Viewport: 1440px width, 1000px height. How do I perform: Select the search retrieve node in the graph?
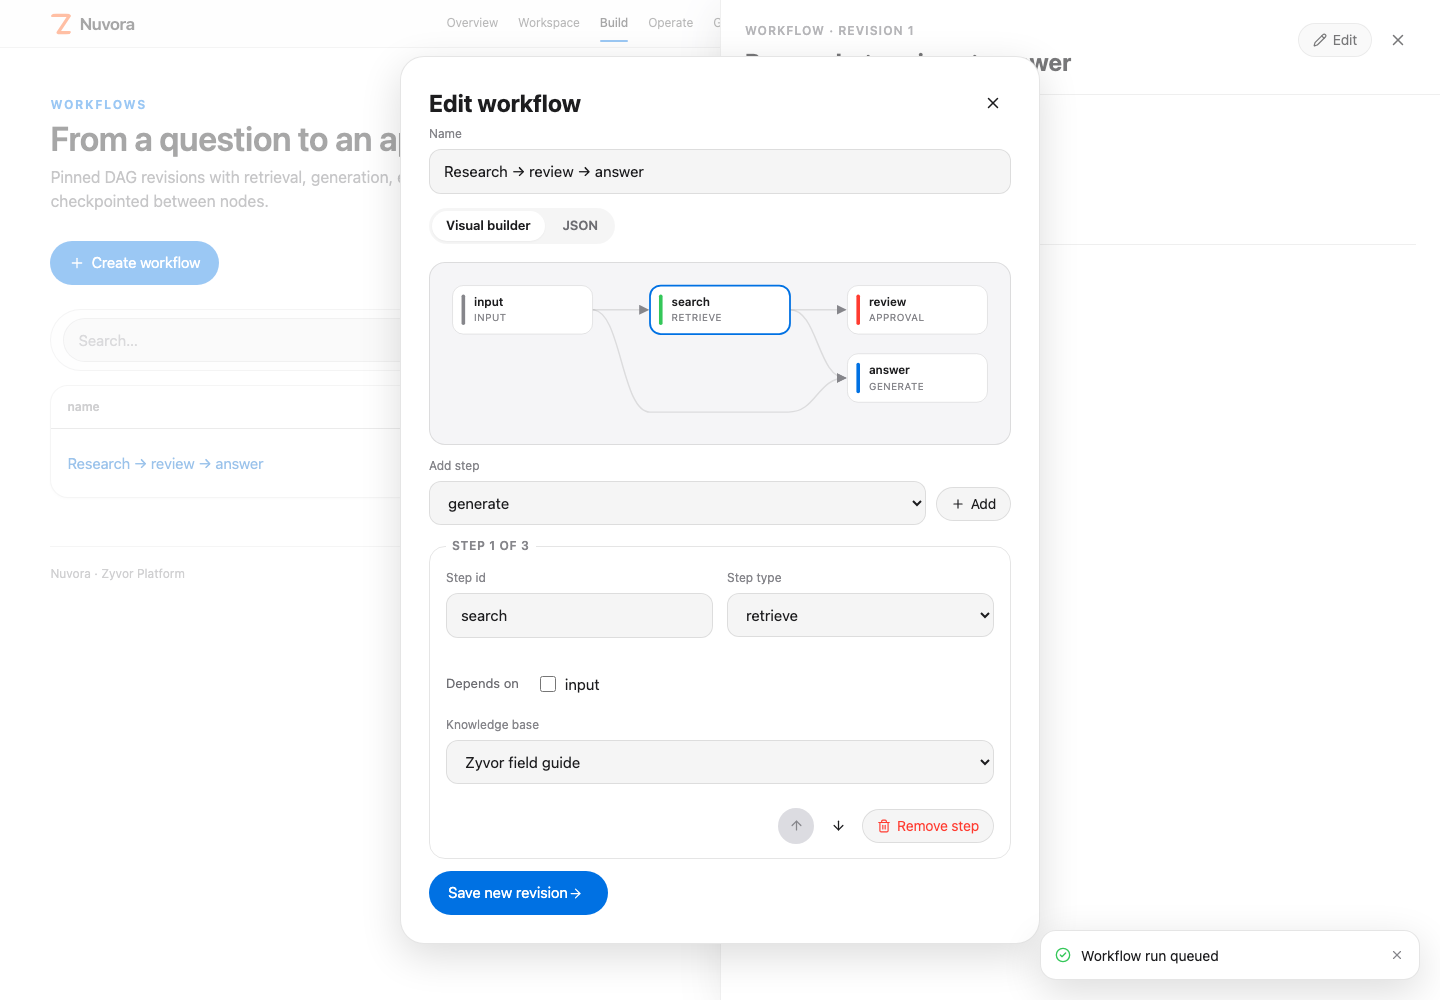pyautogui.click(x=720, y=310)
